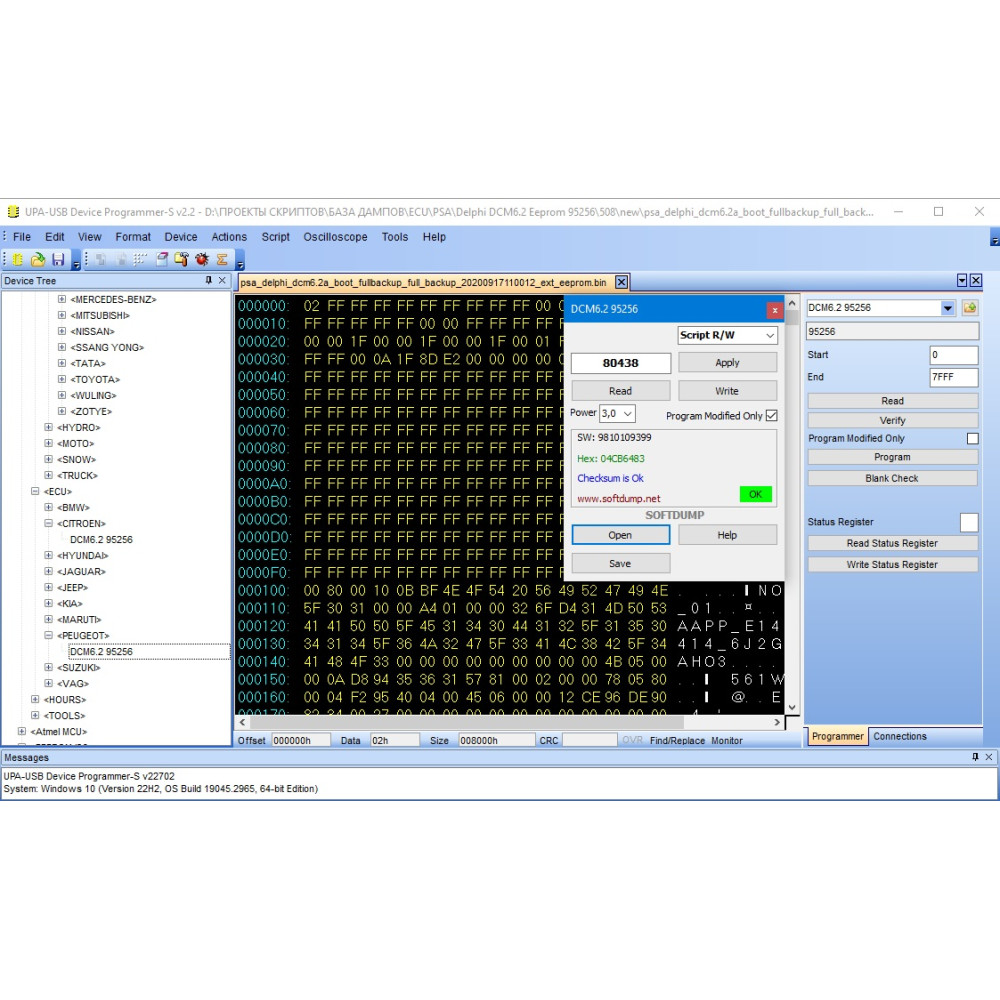Open a file with the folder toolbar icon
1000x1000 pixels.
[38, 260]
